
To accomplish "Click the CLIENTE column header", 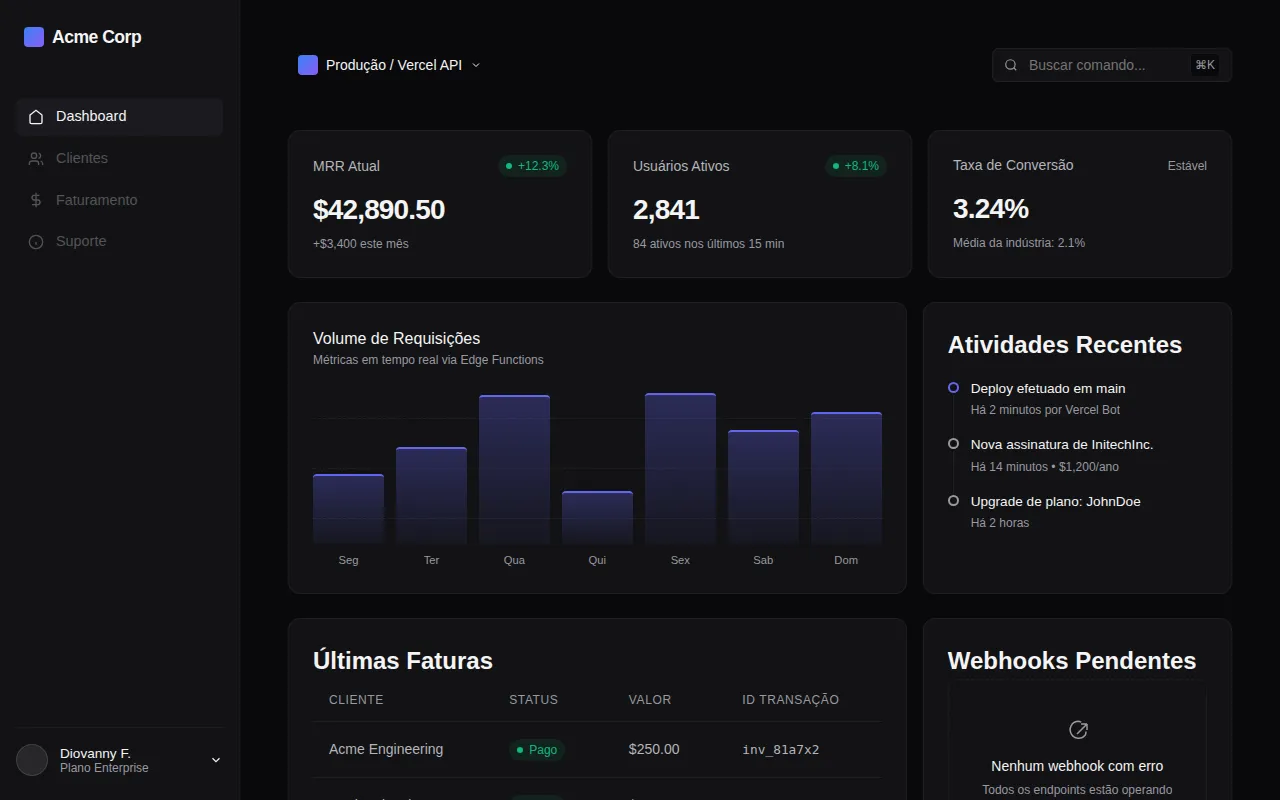I will click(356, 700).
